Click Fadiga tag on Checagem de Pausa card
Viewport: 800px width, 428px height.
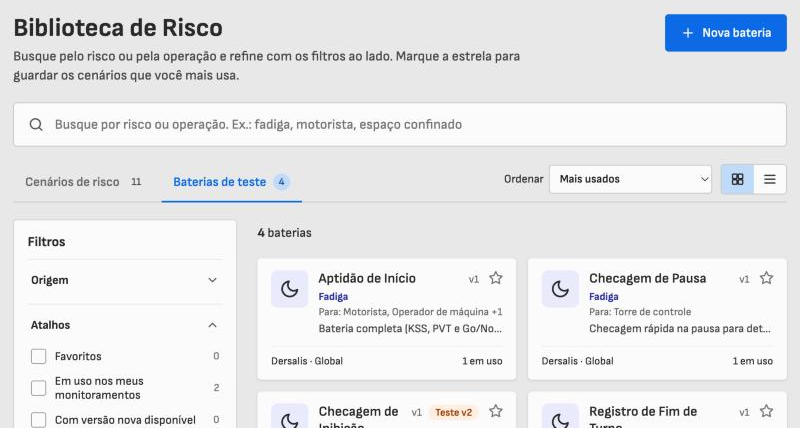pyautogui.click(x=604, y=296)
